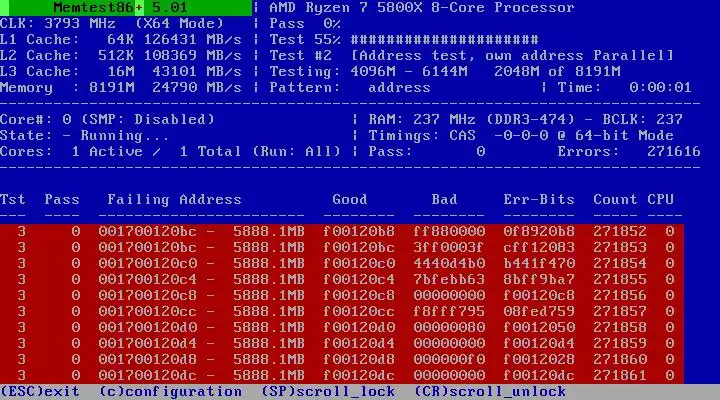Click failing address 001700120c8
The width and height of the screenshot is (720, 400).
pyautogui.click(x=148, y=295)
